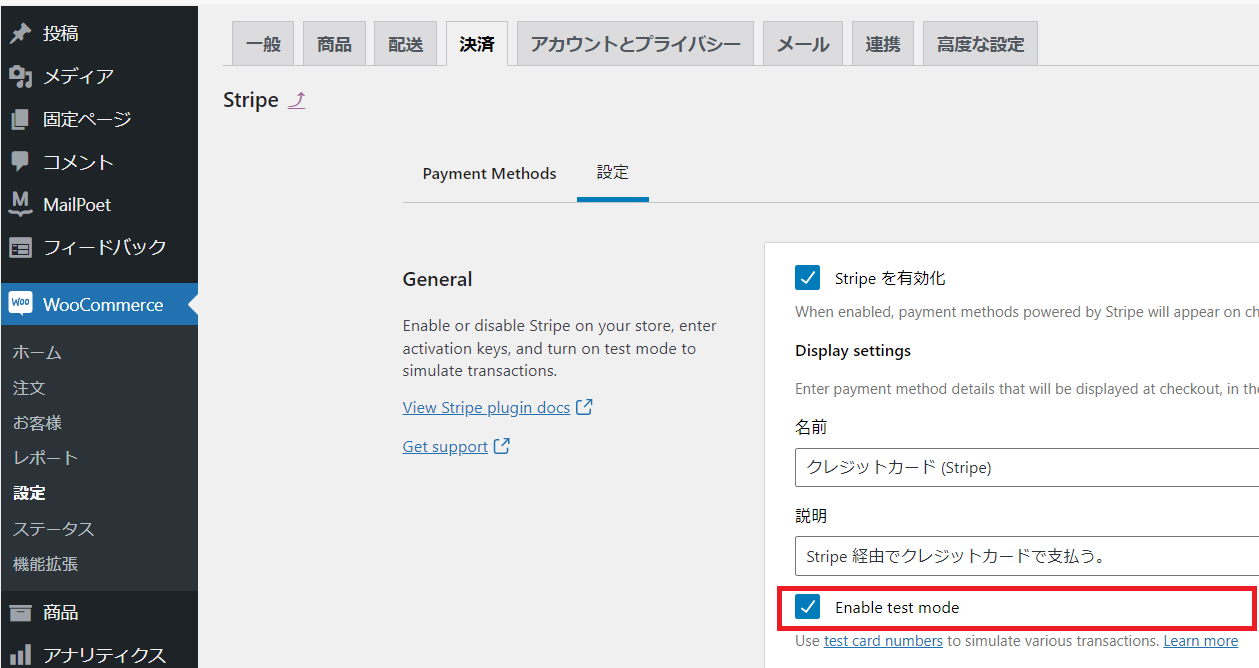Click the アナリティクス bar chart icon

(21, 655)
